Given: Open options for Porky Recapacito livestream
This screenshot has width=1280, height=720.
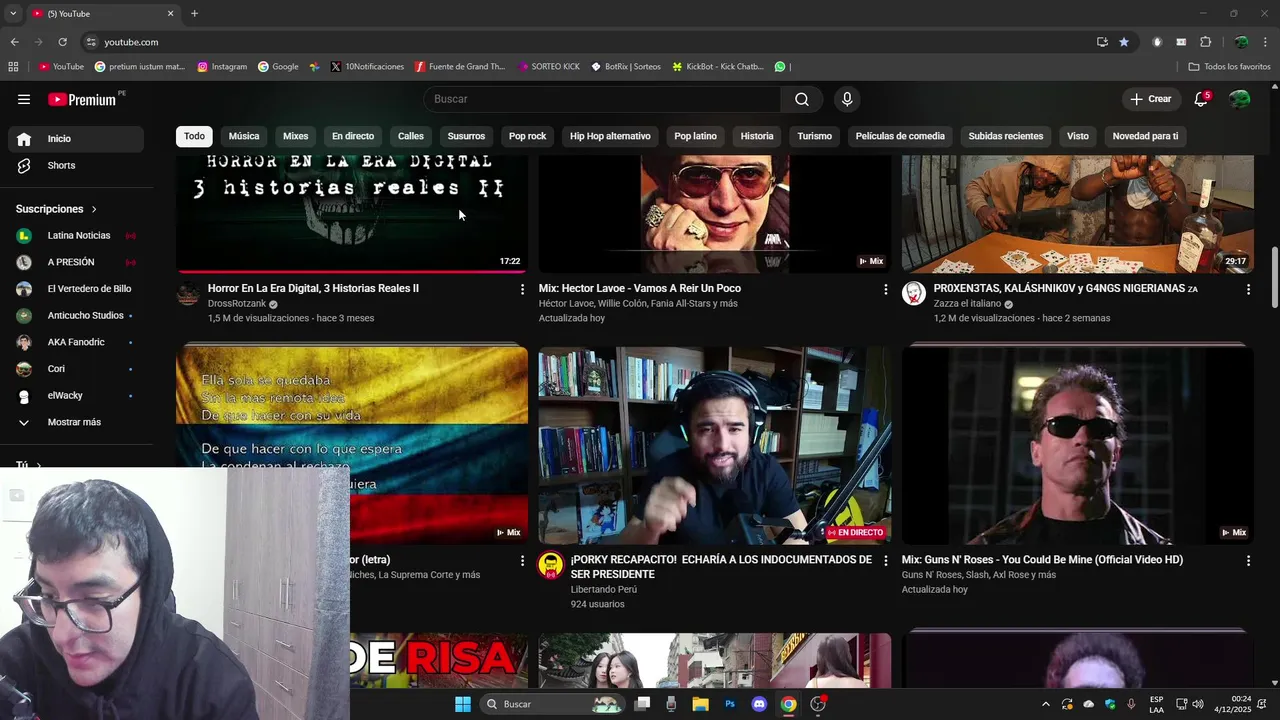Looking at the screenshot, I should pyautogui.click(x=885, y=561).
